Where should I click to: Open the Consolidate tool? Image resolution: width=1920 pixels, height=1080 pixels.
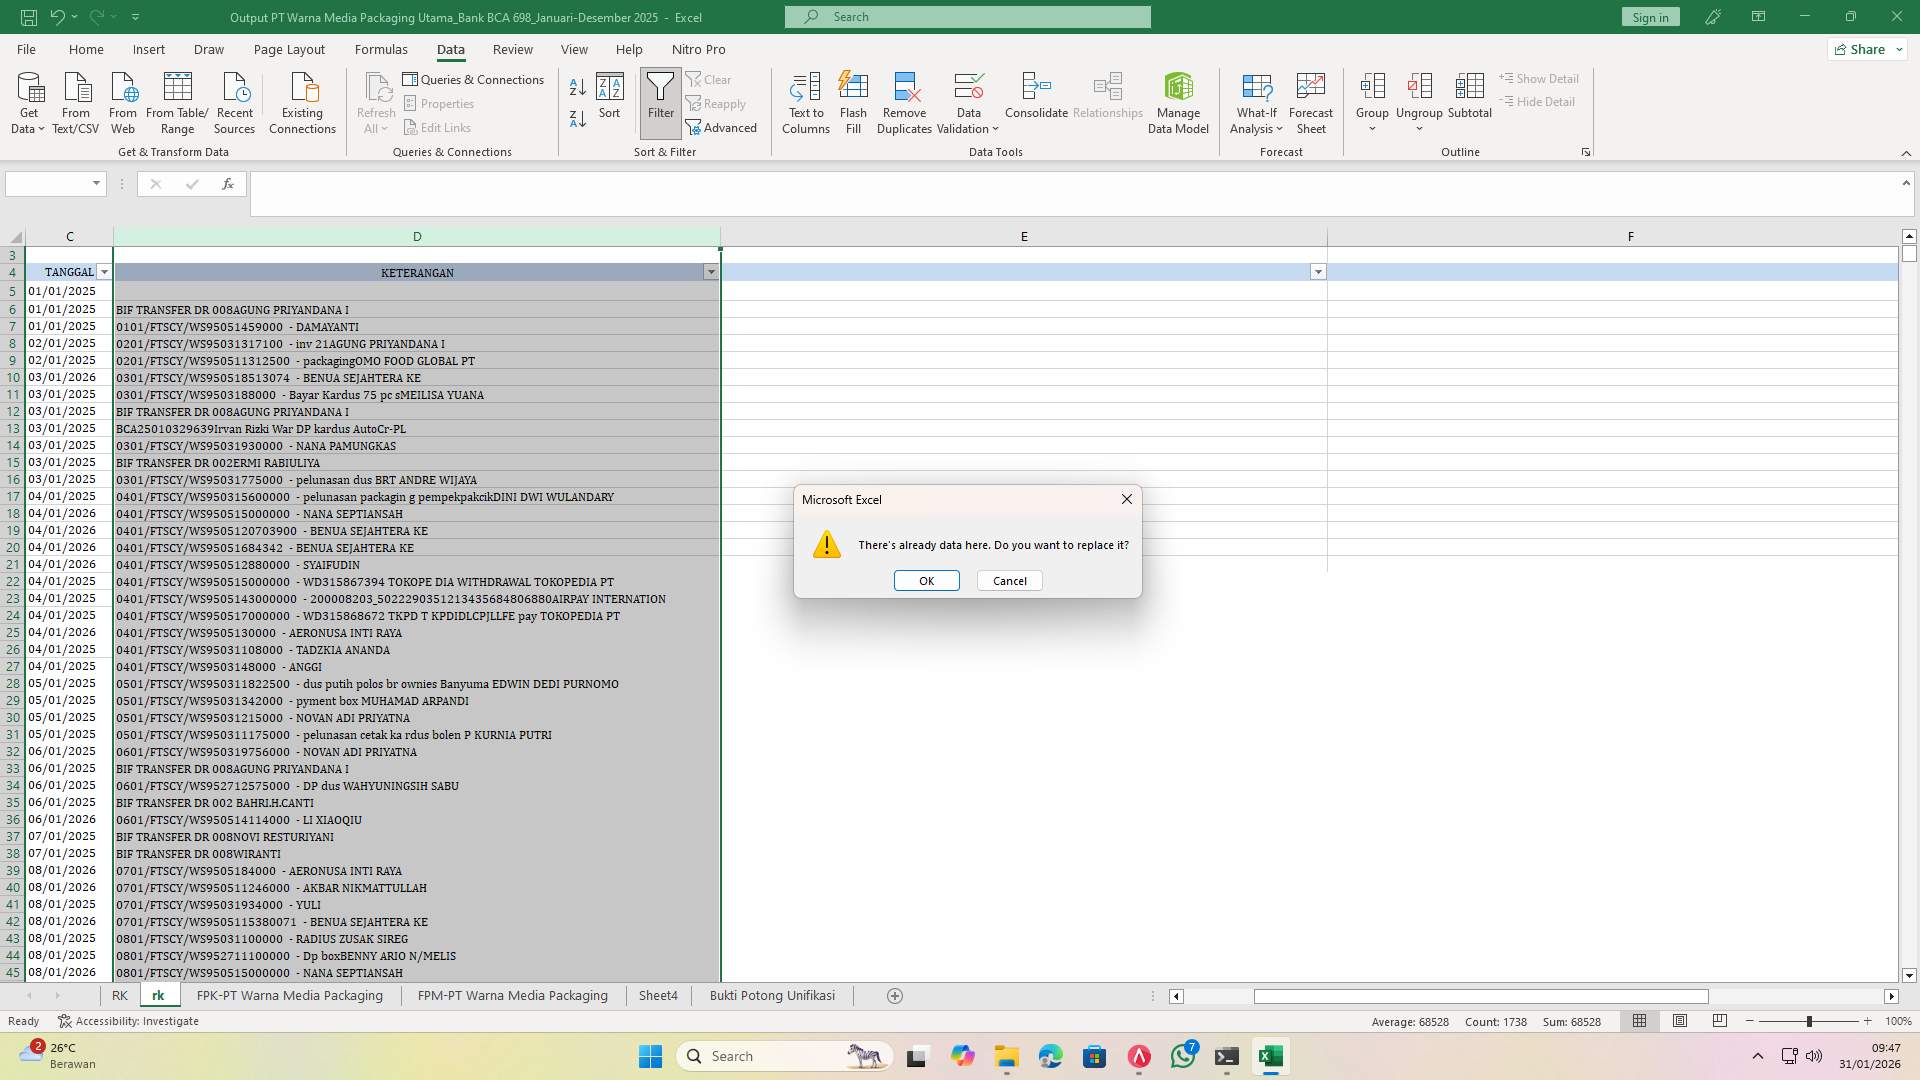(x=1036, y=100)
